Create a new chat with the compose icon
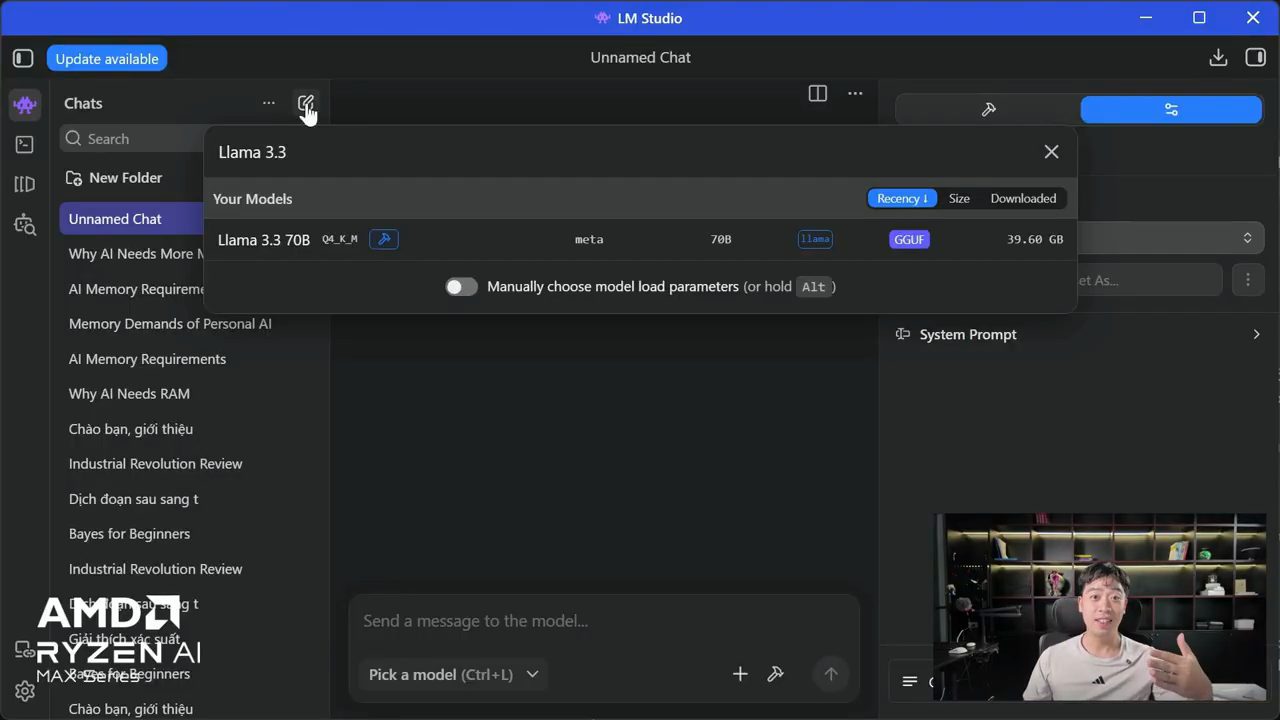Image resolution: width=1280 pixels, height=720 pixels. click(306, 103)
